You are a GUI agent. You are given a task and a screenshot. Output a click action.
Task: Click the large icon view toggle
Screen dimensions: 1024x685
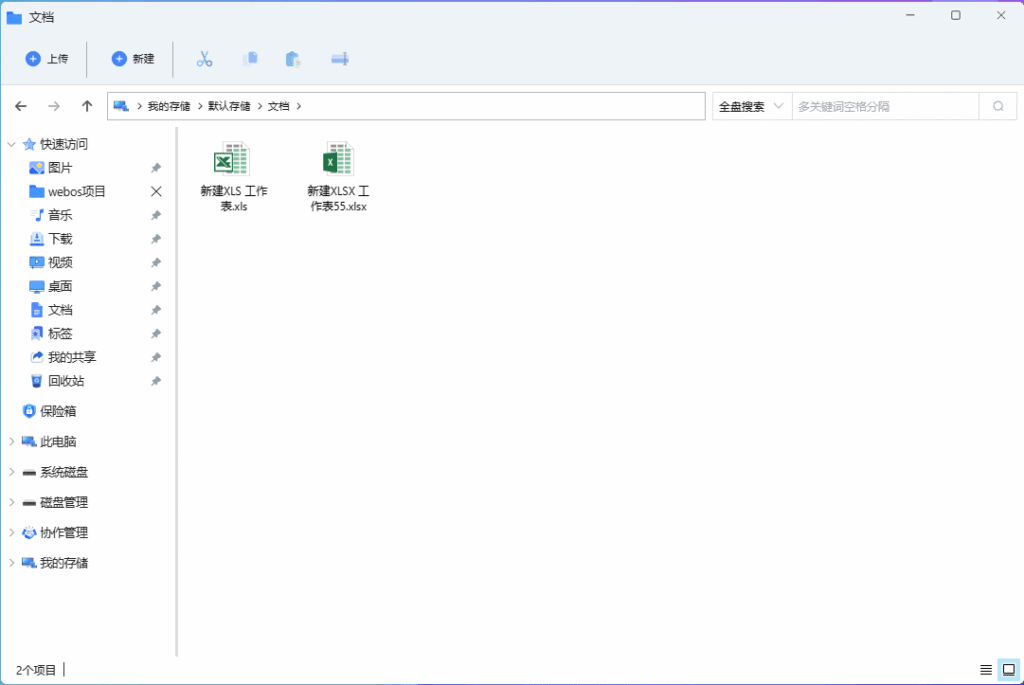1009,669
